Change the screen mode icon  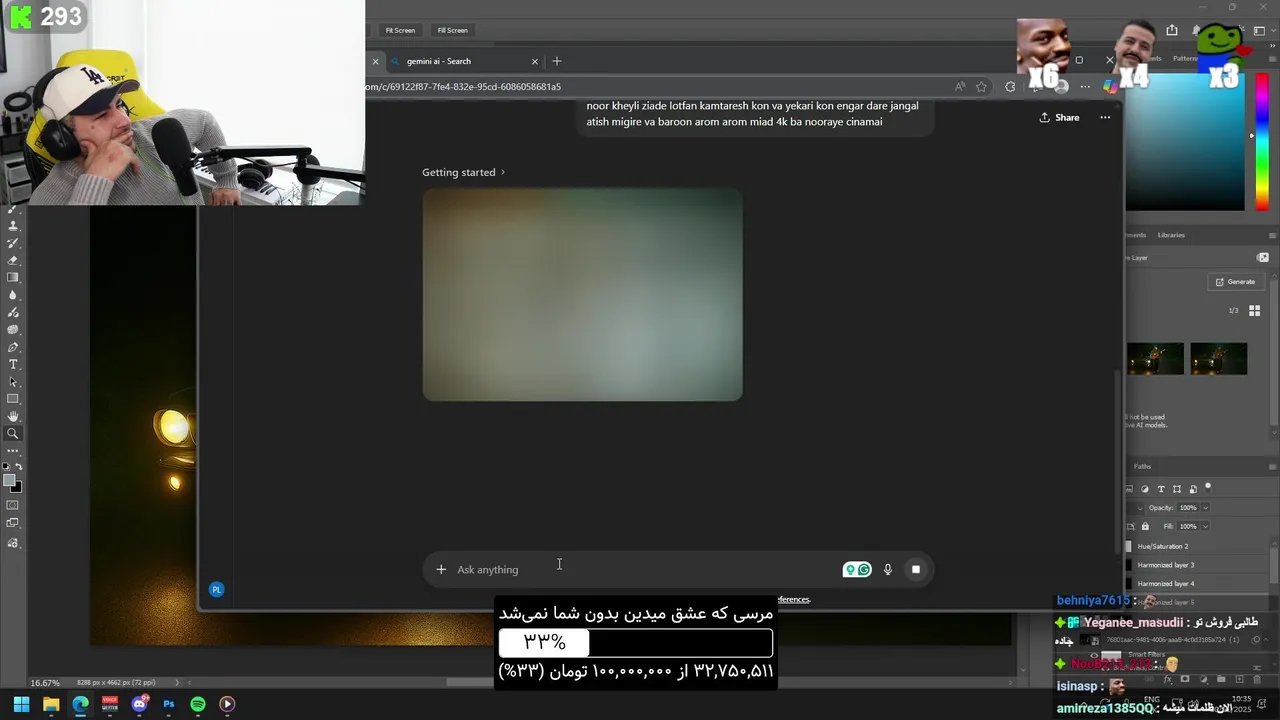pyautogui.click(x=13, y=523)
